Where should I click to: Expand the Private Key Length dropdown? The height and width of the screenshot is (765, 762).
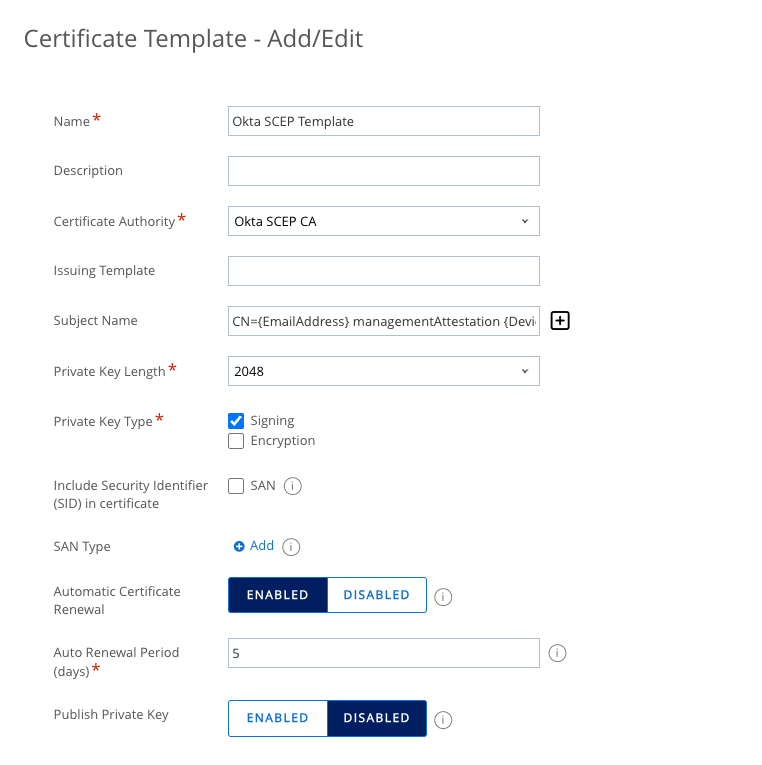pyautogui.click(x=384, y=371)
